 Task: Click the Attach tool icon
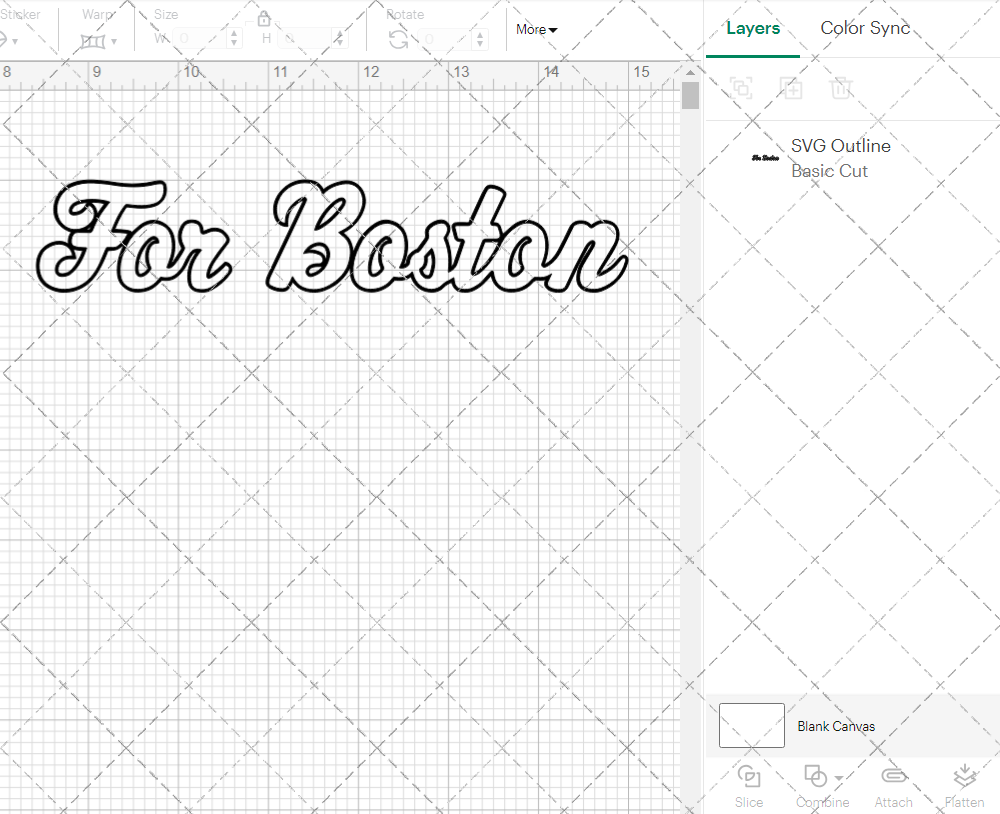tap(893, 778)
